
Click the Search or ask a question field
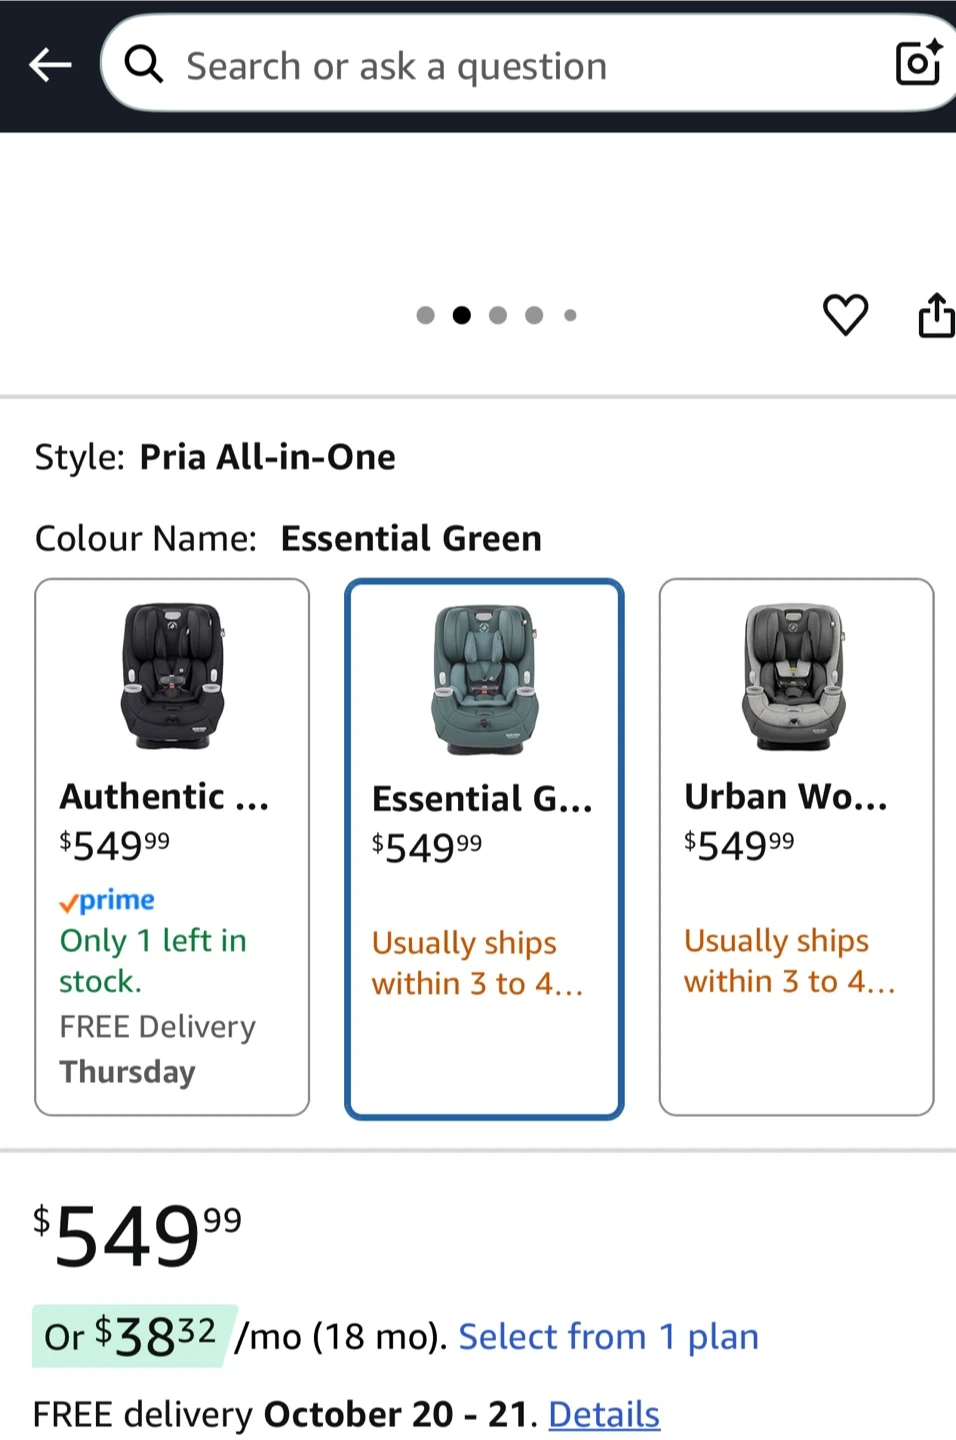[500, 66]
